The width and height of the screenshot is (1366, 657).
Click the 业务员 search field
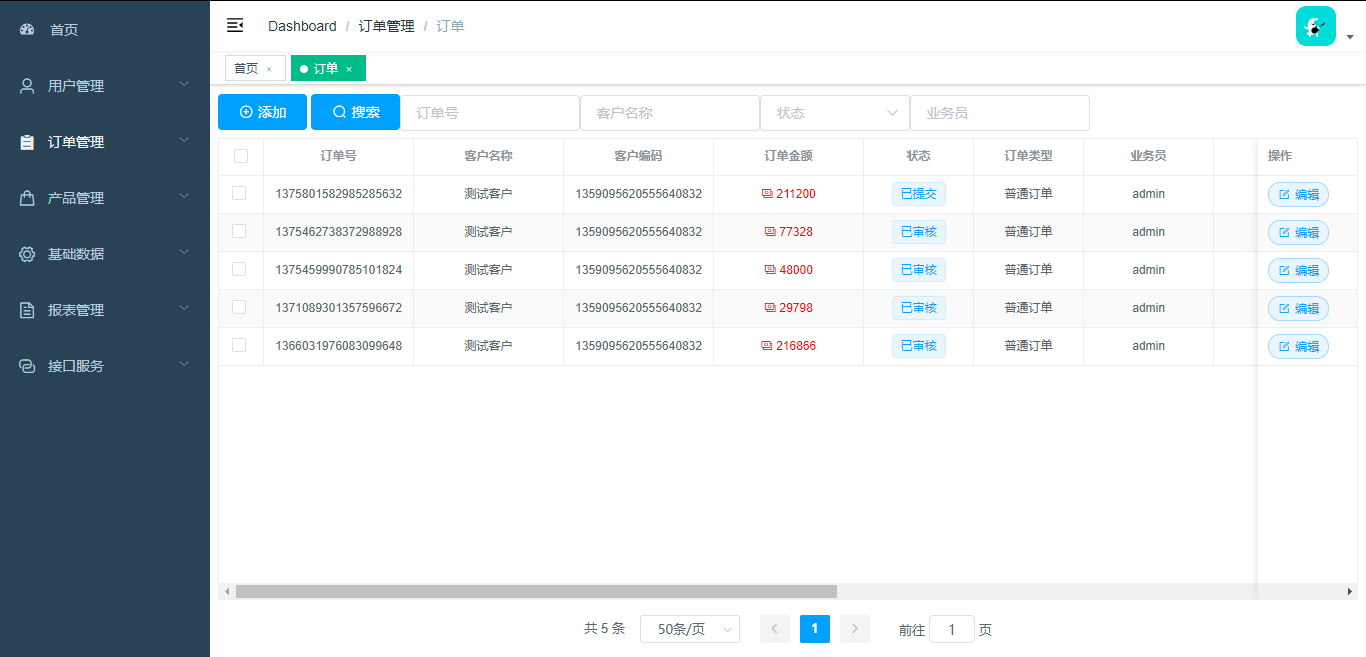(1000, 113)
